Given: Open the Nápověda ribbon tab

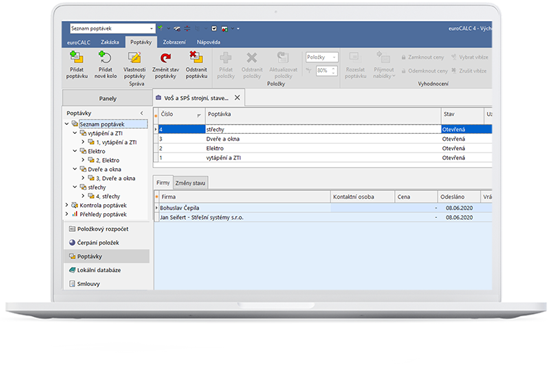Looking at the screenshot, I should [x=208, y=42].
